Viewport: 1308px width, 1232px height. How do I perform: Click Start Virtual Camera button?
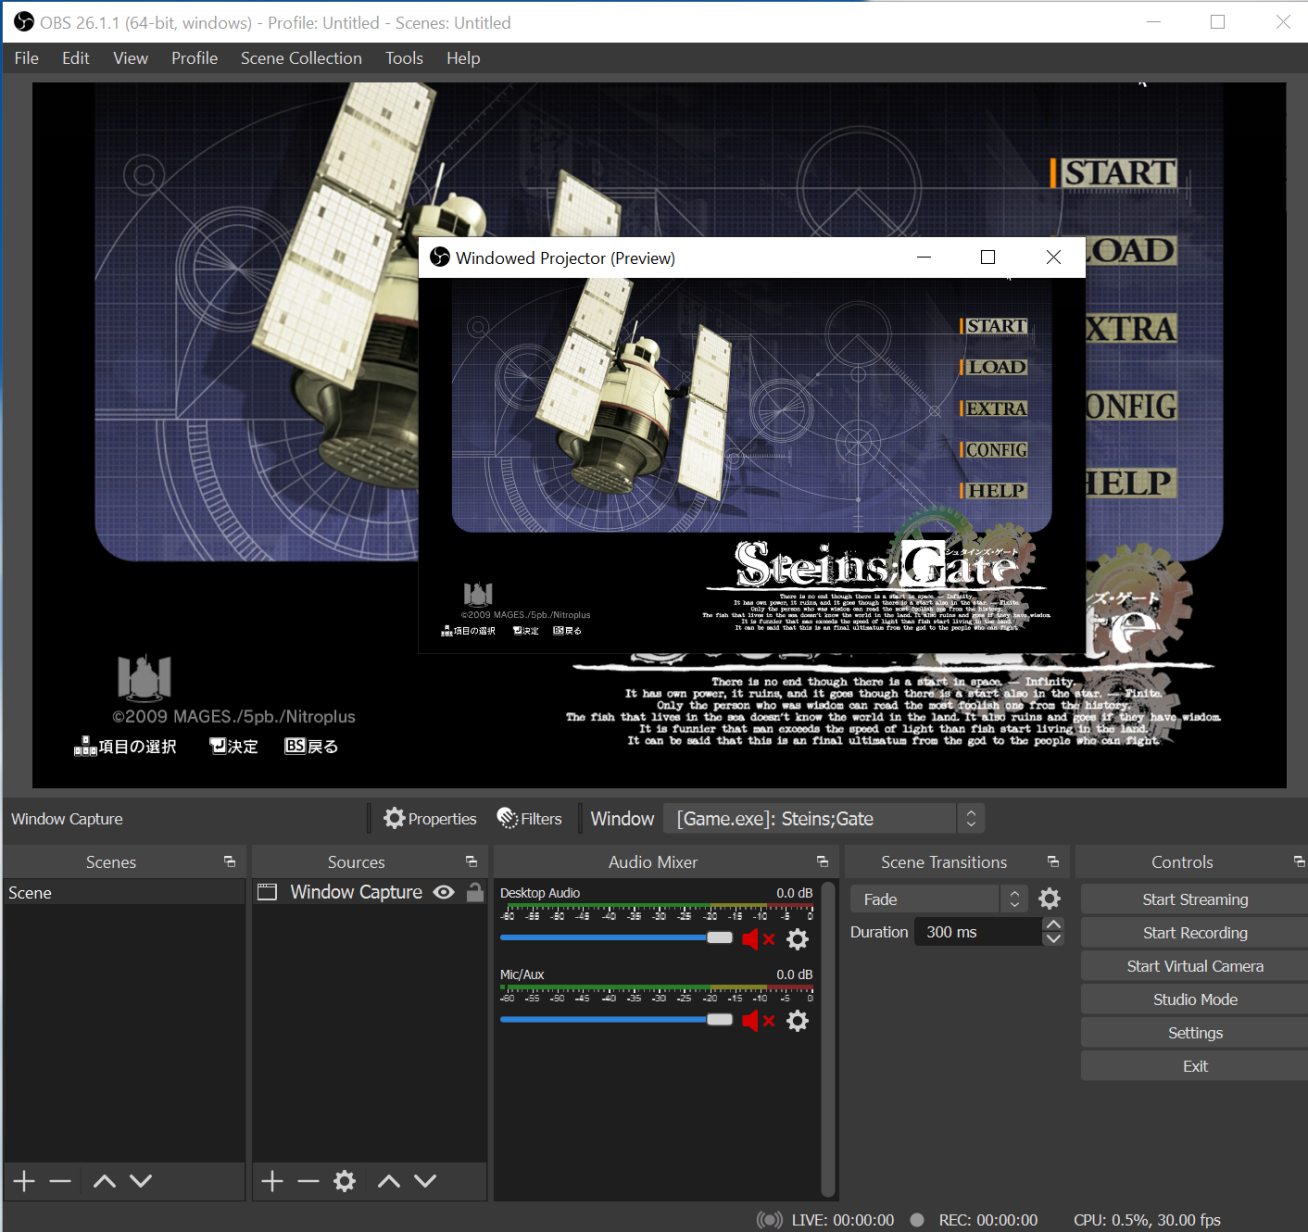point(1195,966)
